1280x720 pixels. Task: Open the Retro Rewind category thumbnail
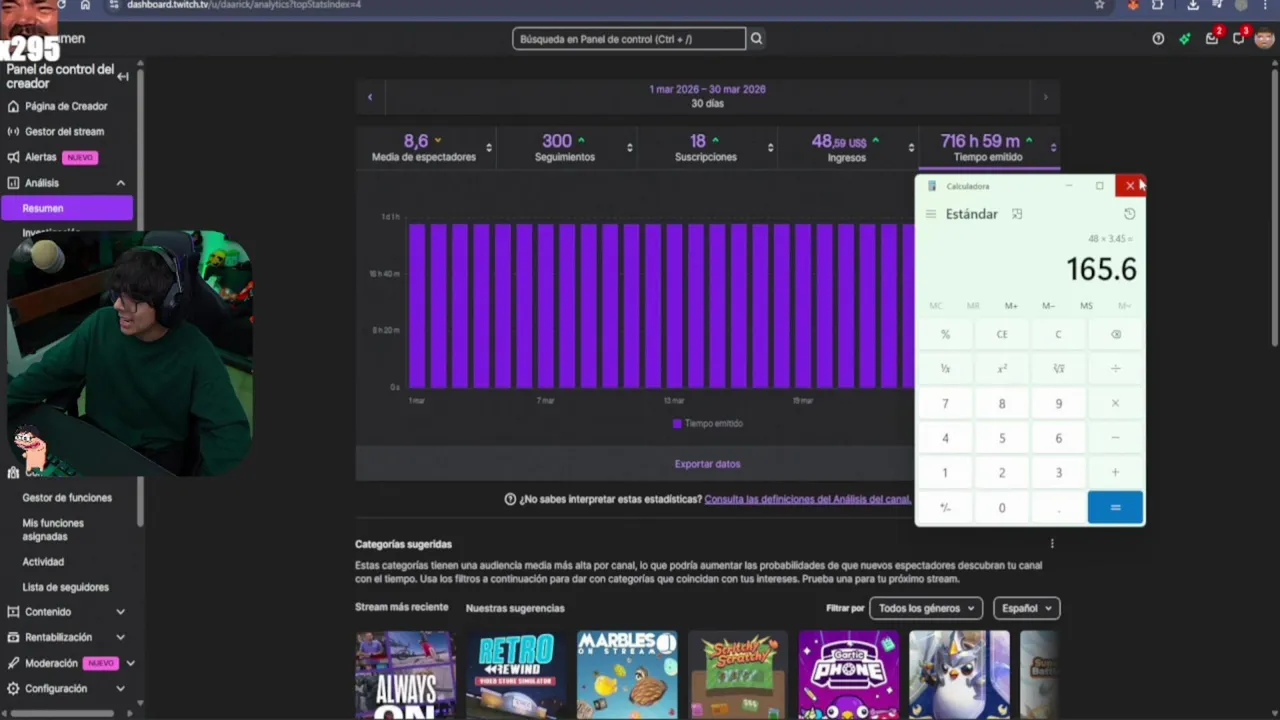(516, 674)
